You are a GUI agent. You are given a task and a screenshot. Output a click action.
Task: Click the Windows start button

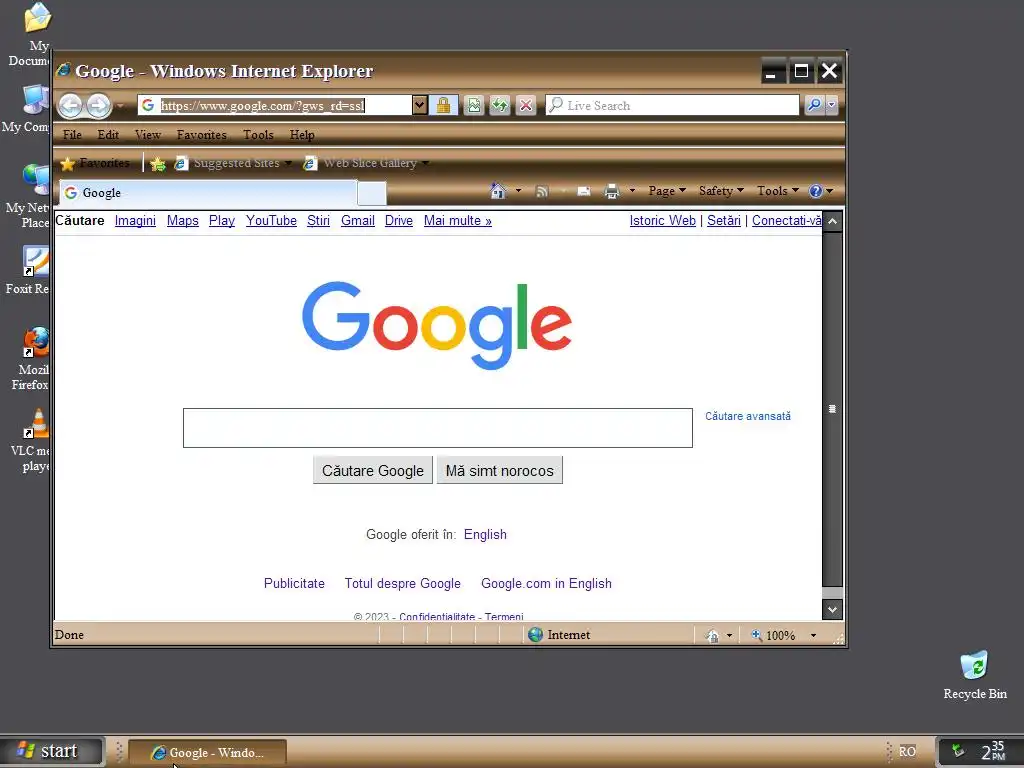[52, 751]
